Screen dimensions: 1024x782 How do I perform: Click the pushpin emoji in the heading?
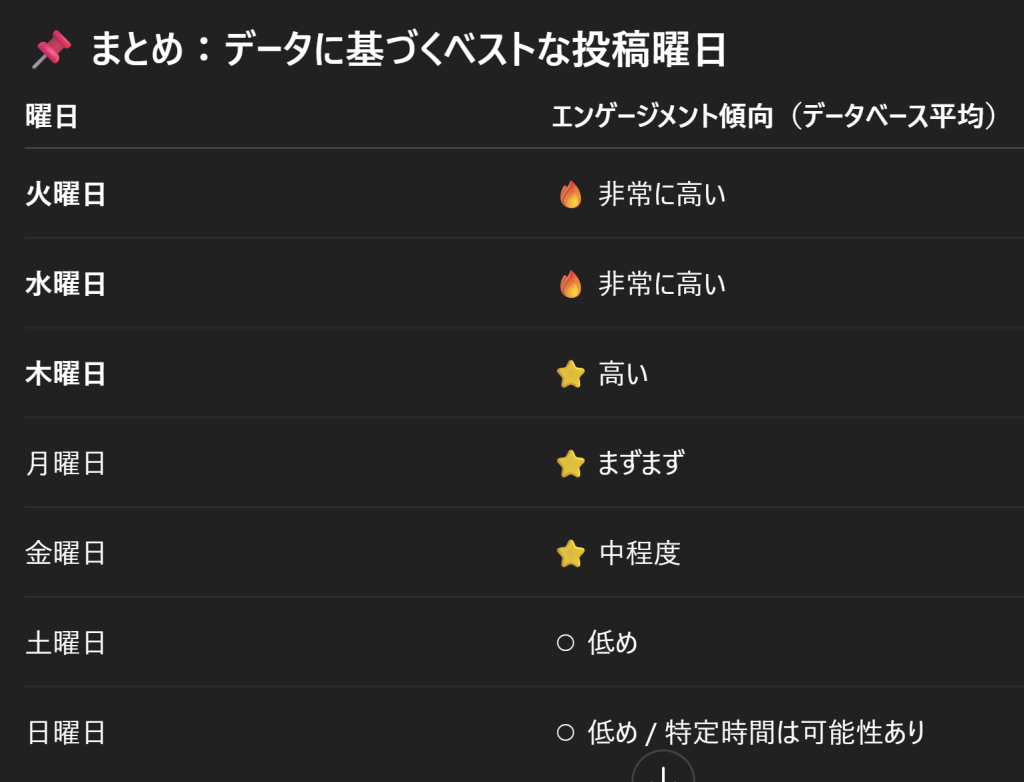tap(51, 49)
